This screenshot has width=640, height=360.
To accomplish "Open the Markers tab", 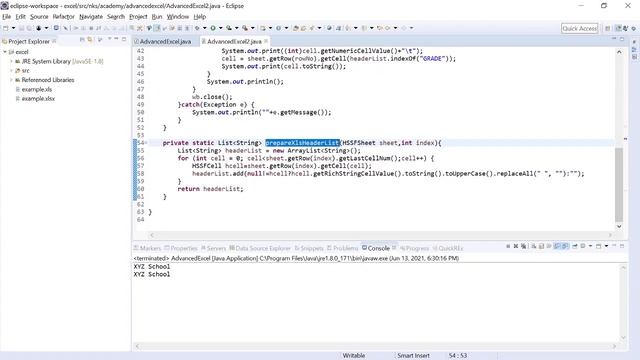I will coord(147,248).
